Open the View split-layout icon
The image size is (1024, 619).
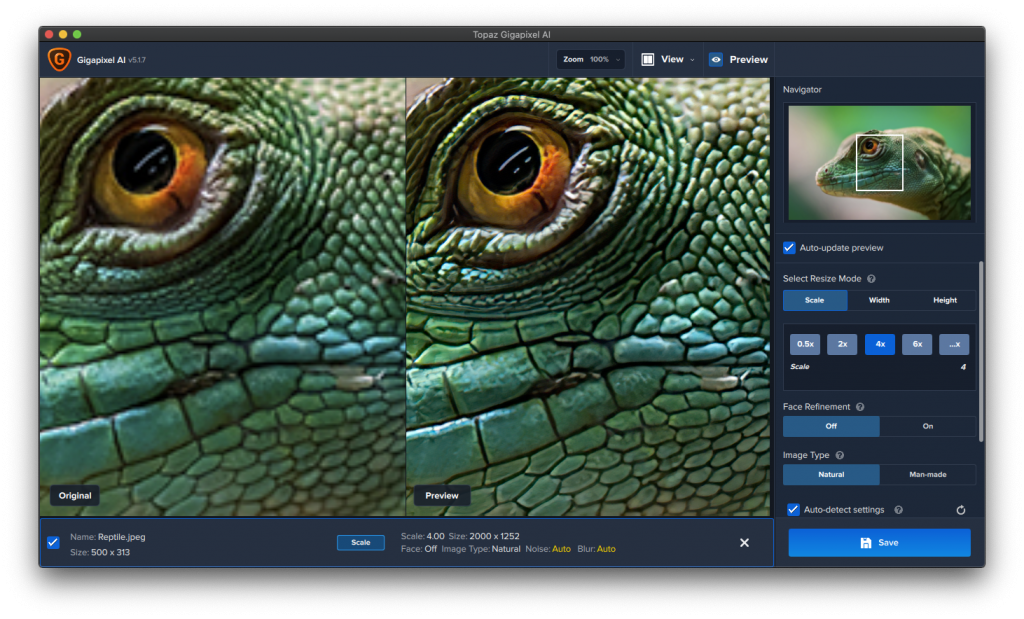tap(647, 59)
